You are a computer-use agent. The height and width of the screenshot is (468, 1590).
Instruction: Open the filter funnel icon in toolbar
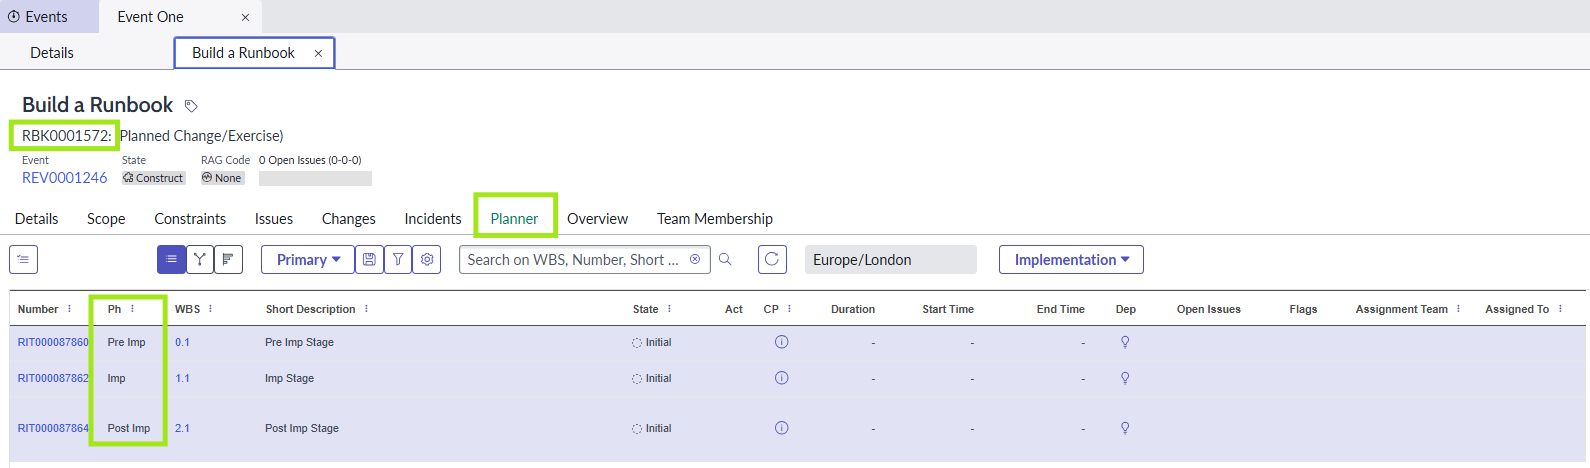[398, 260]
